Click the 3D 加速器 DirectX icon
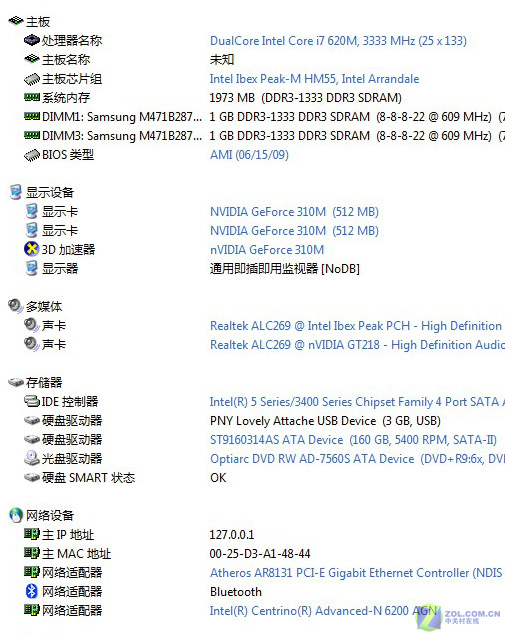The height and width of the screenshot is (635, 505). click(32, 249)
